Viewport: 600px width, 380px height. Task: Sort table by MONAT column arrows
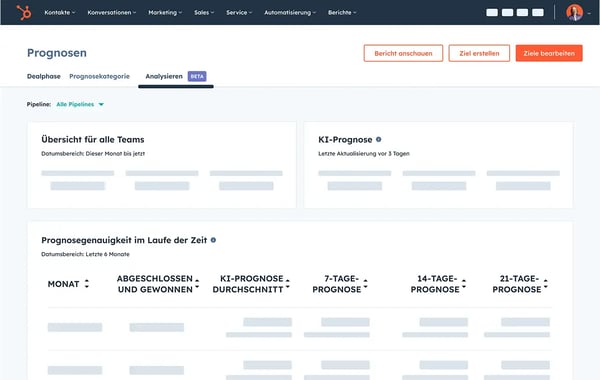pyautogui.click(x=87, y=284)
